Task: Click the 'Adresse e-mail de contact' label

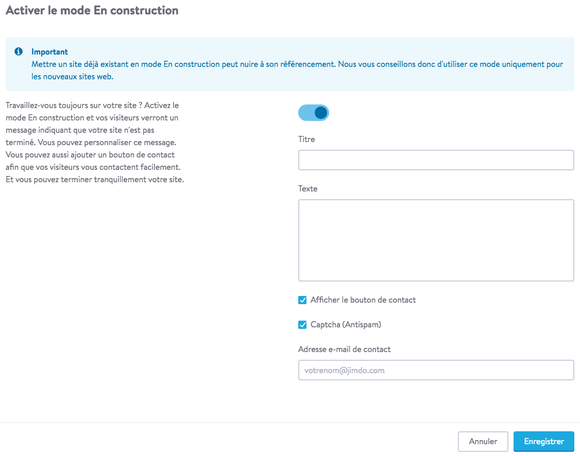Action: click(344, 349)
